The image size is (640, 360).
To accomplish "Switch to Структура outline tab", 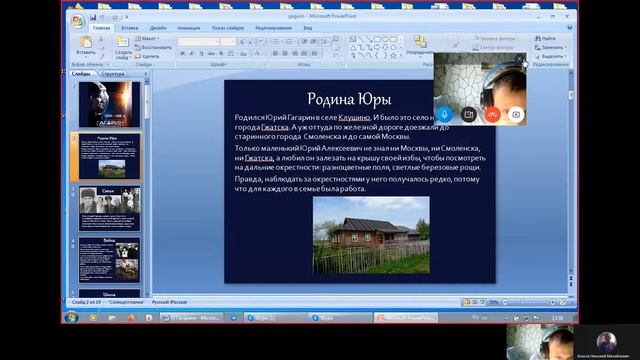I will 113,74.
